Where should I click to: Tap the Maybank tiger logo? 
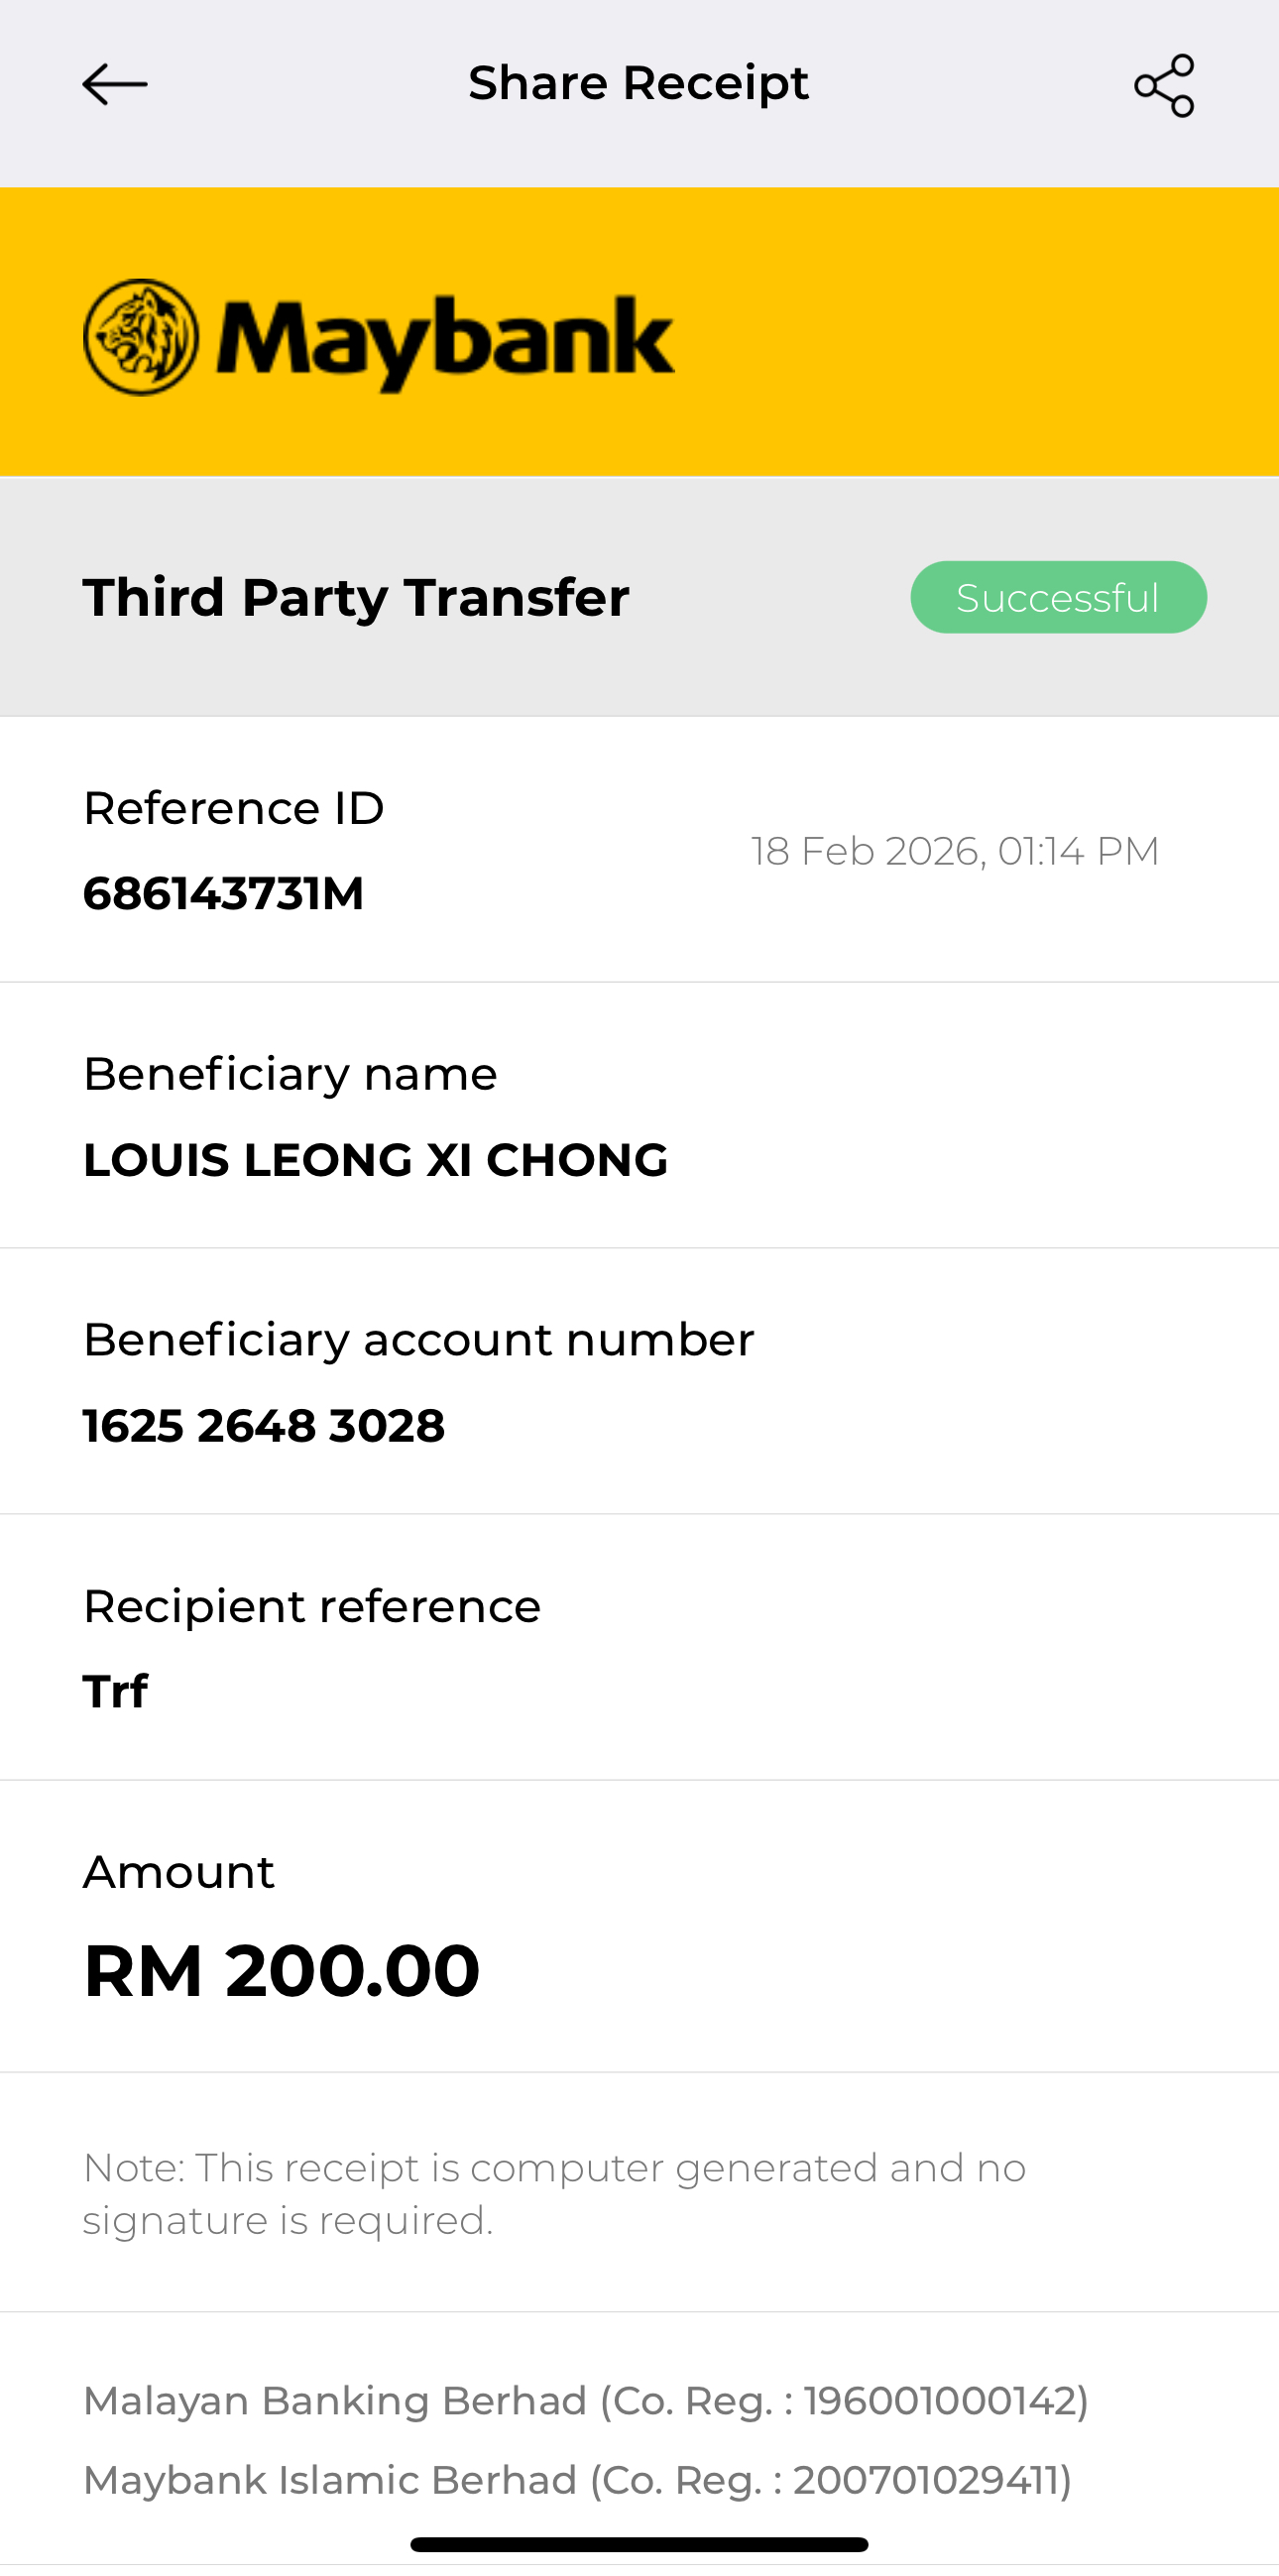(x=140, y=337)
